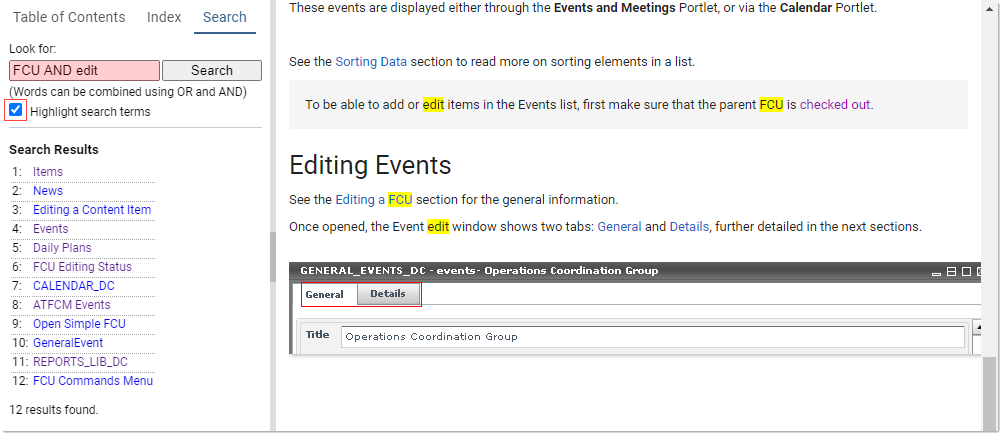Click the split-view icon in the portlet title bar

tap(952, 271)
